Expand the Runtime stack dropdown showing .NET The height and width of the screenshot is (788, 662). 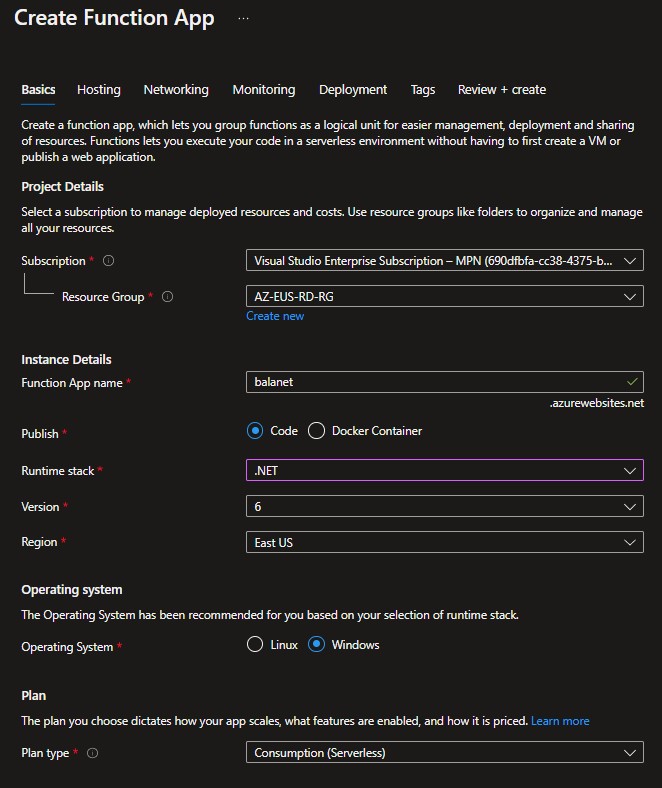point(445,470)
